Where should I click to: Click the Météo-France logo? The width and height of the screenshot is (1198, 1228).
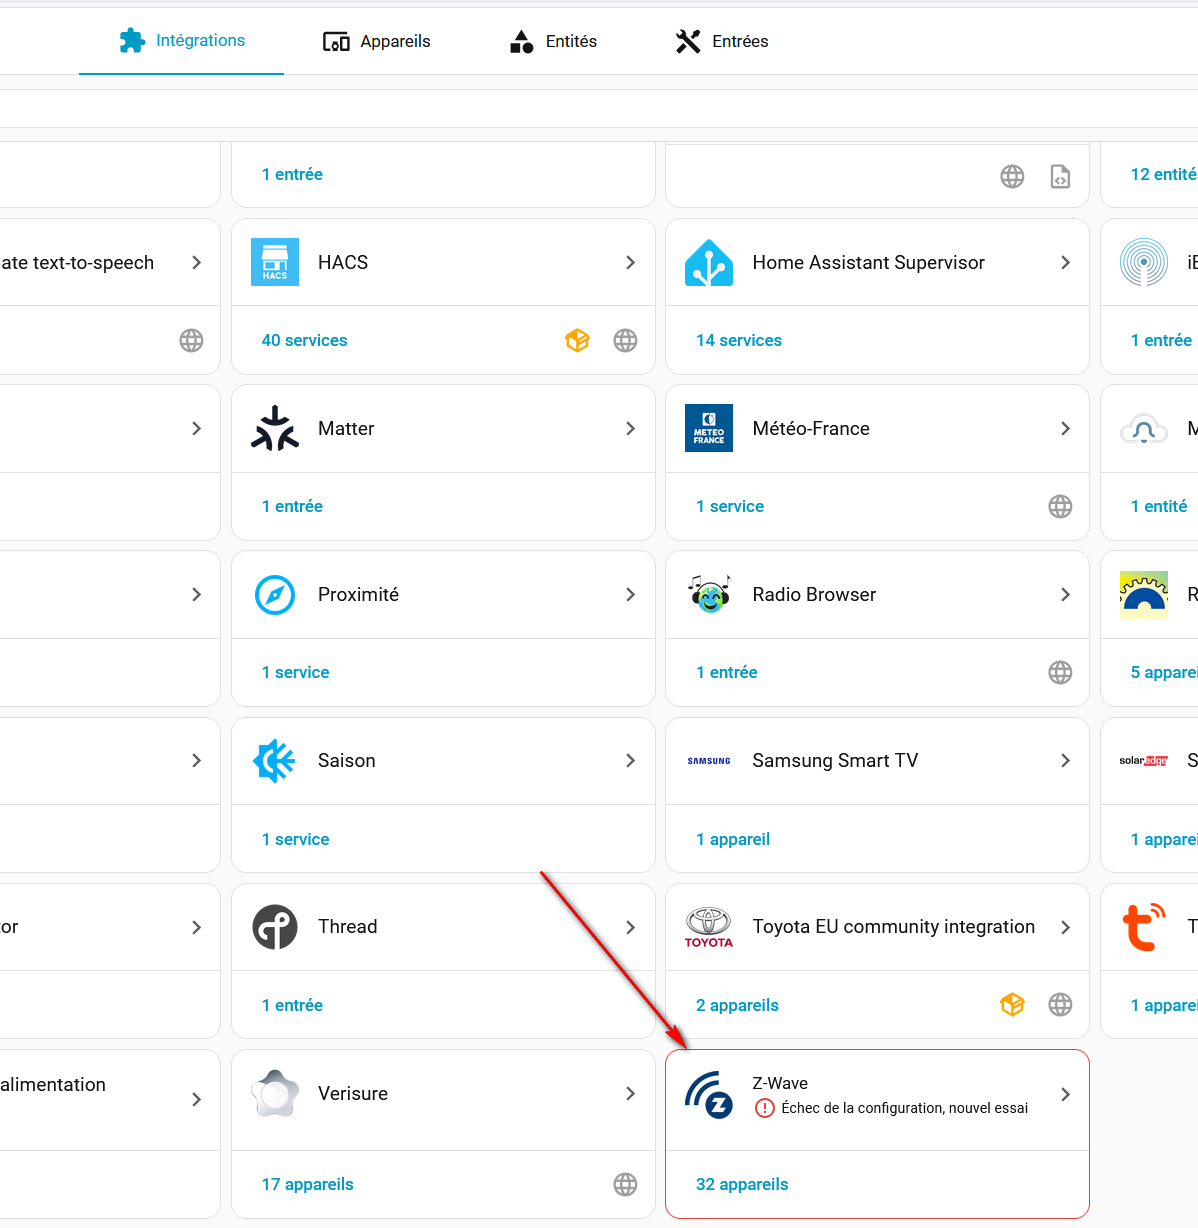[x=709, y=429]
